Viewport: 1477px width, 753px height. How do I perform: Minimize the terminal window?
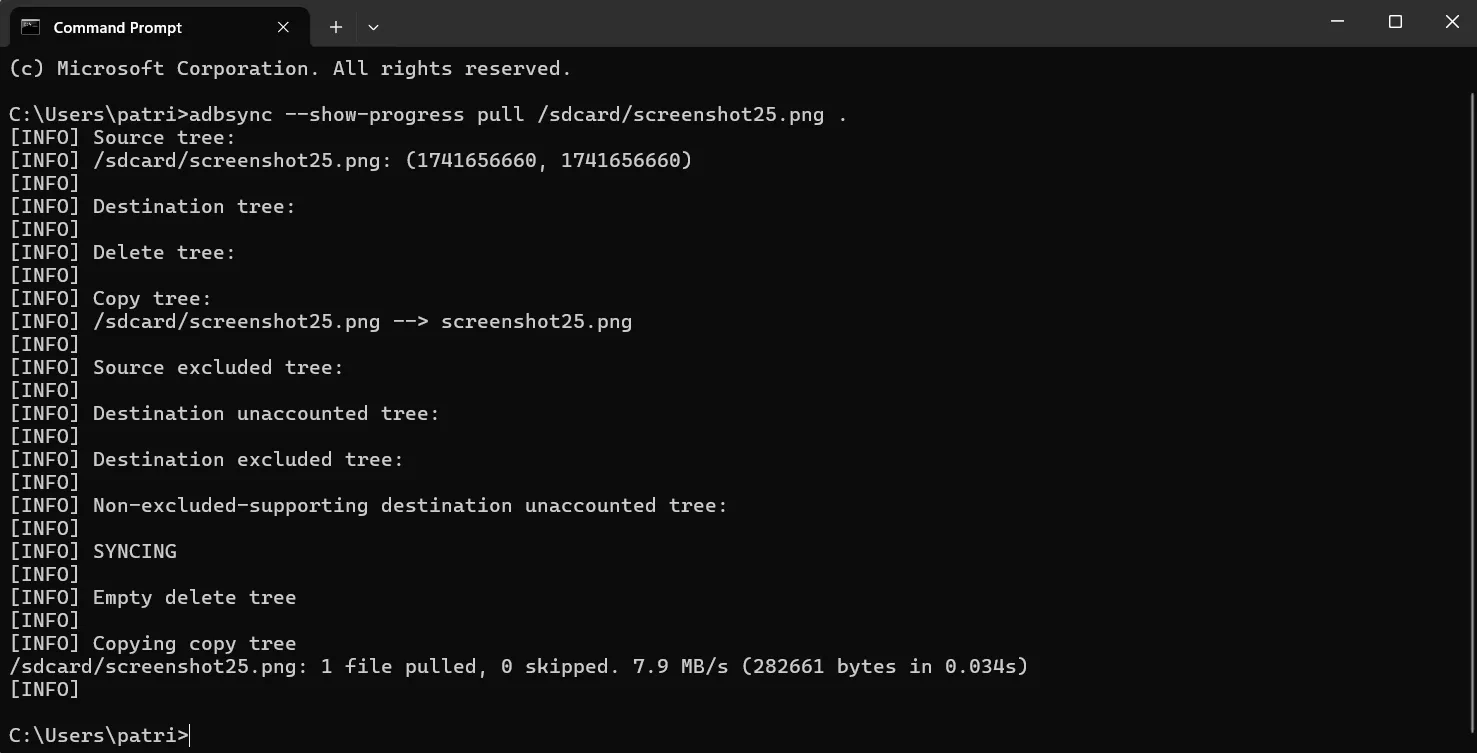[x=1337, y=21]
